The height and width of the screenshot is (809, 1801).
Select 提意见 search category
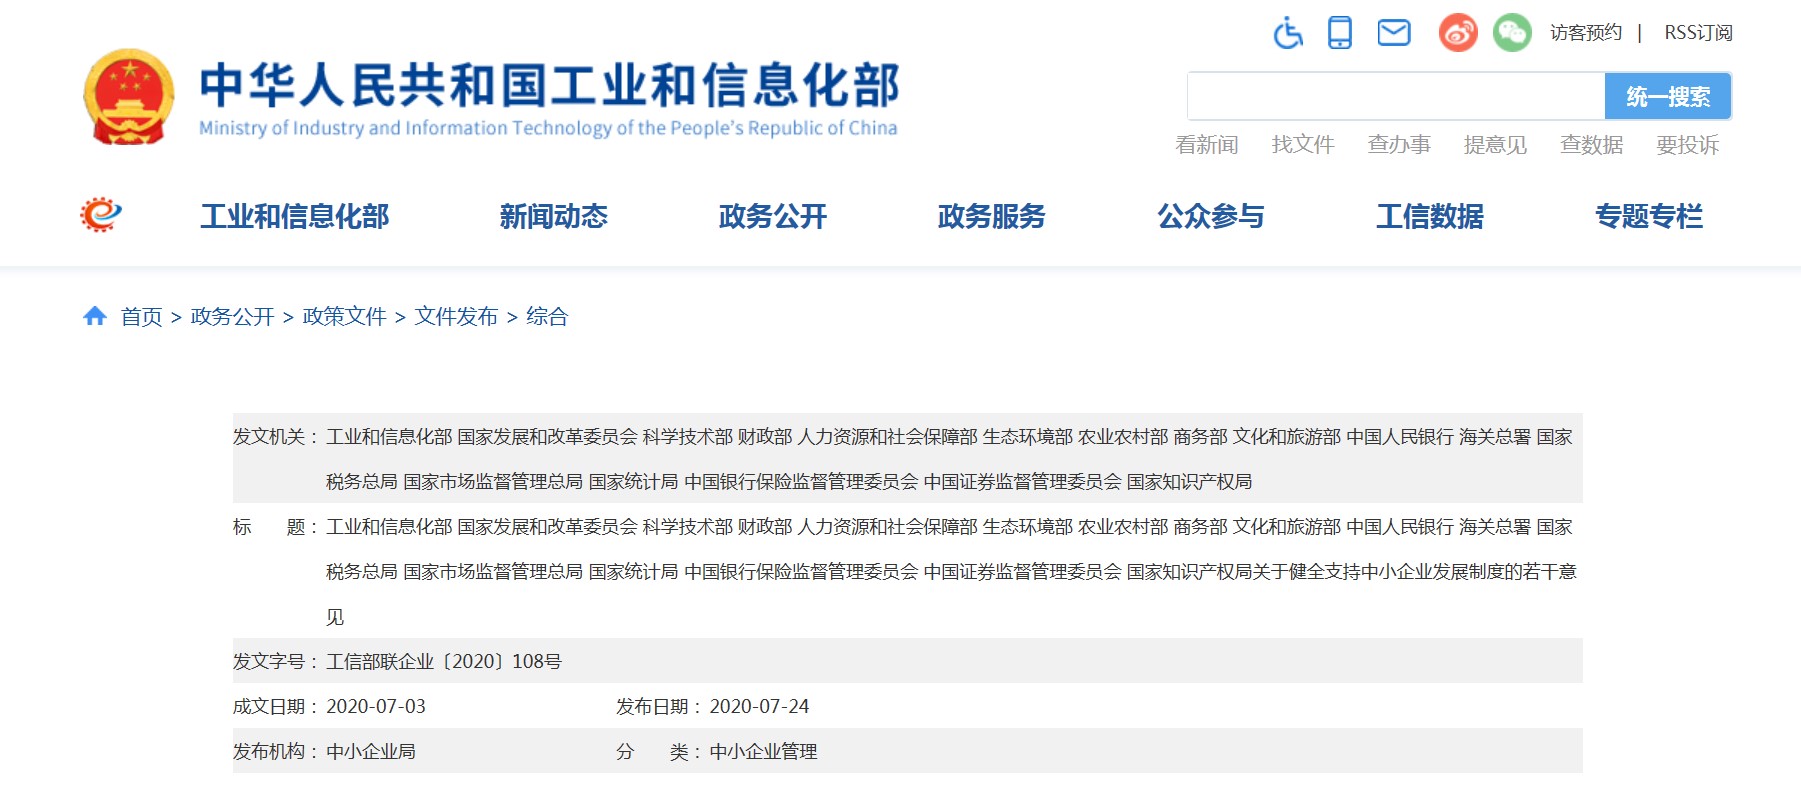(x=1495, y=145)
